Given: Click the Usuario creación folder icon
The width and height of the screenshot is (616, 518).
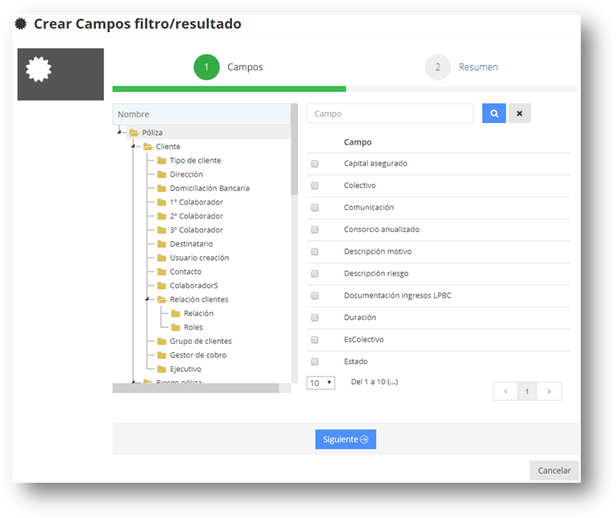Looking at the screenshot, I should 161,258.
